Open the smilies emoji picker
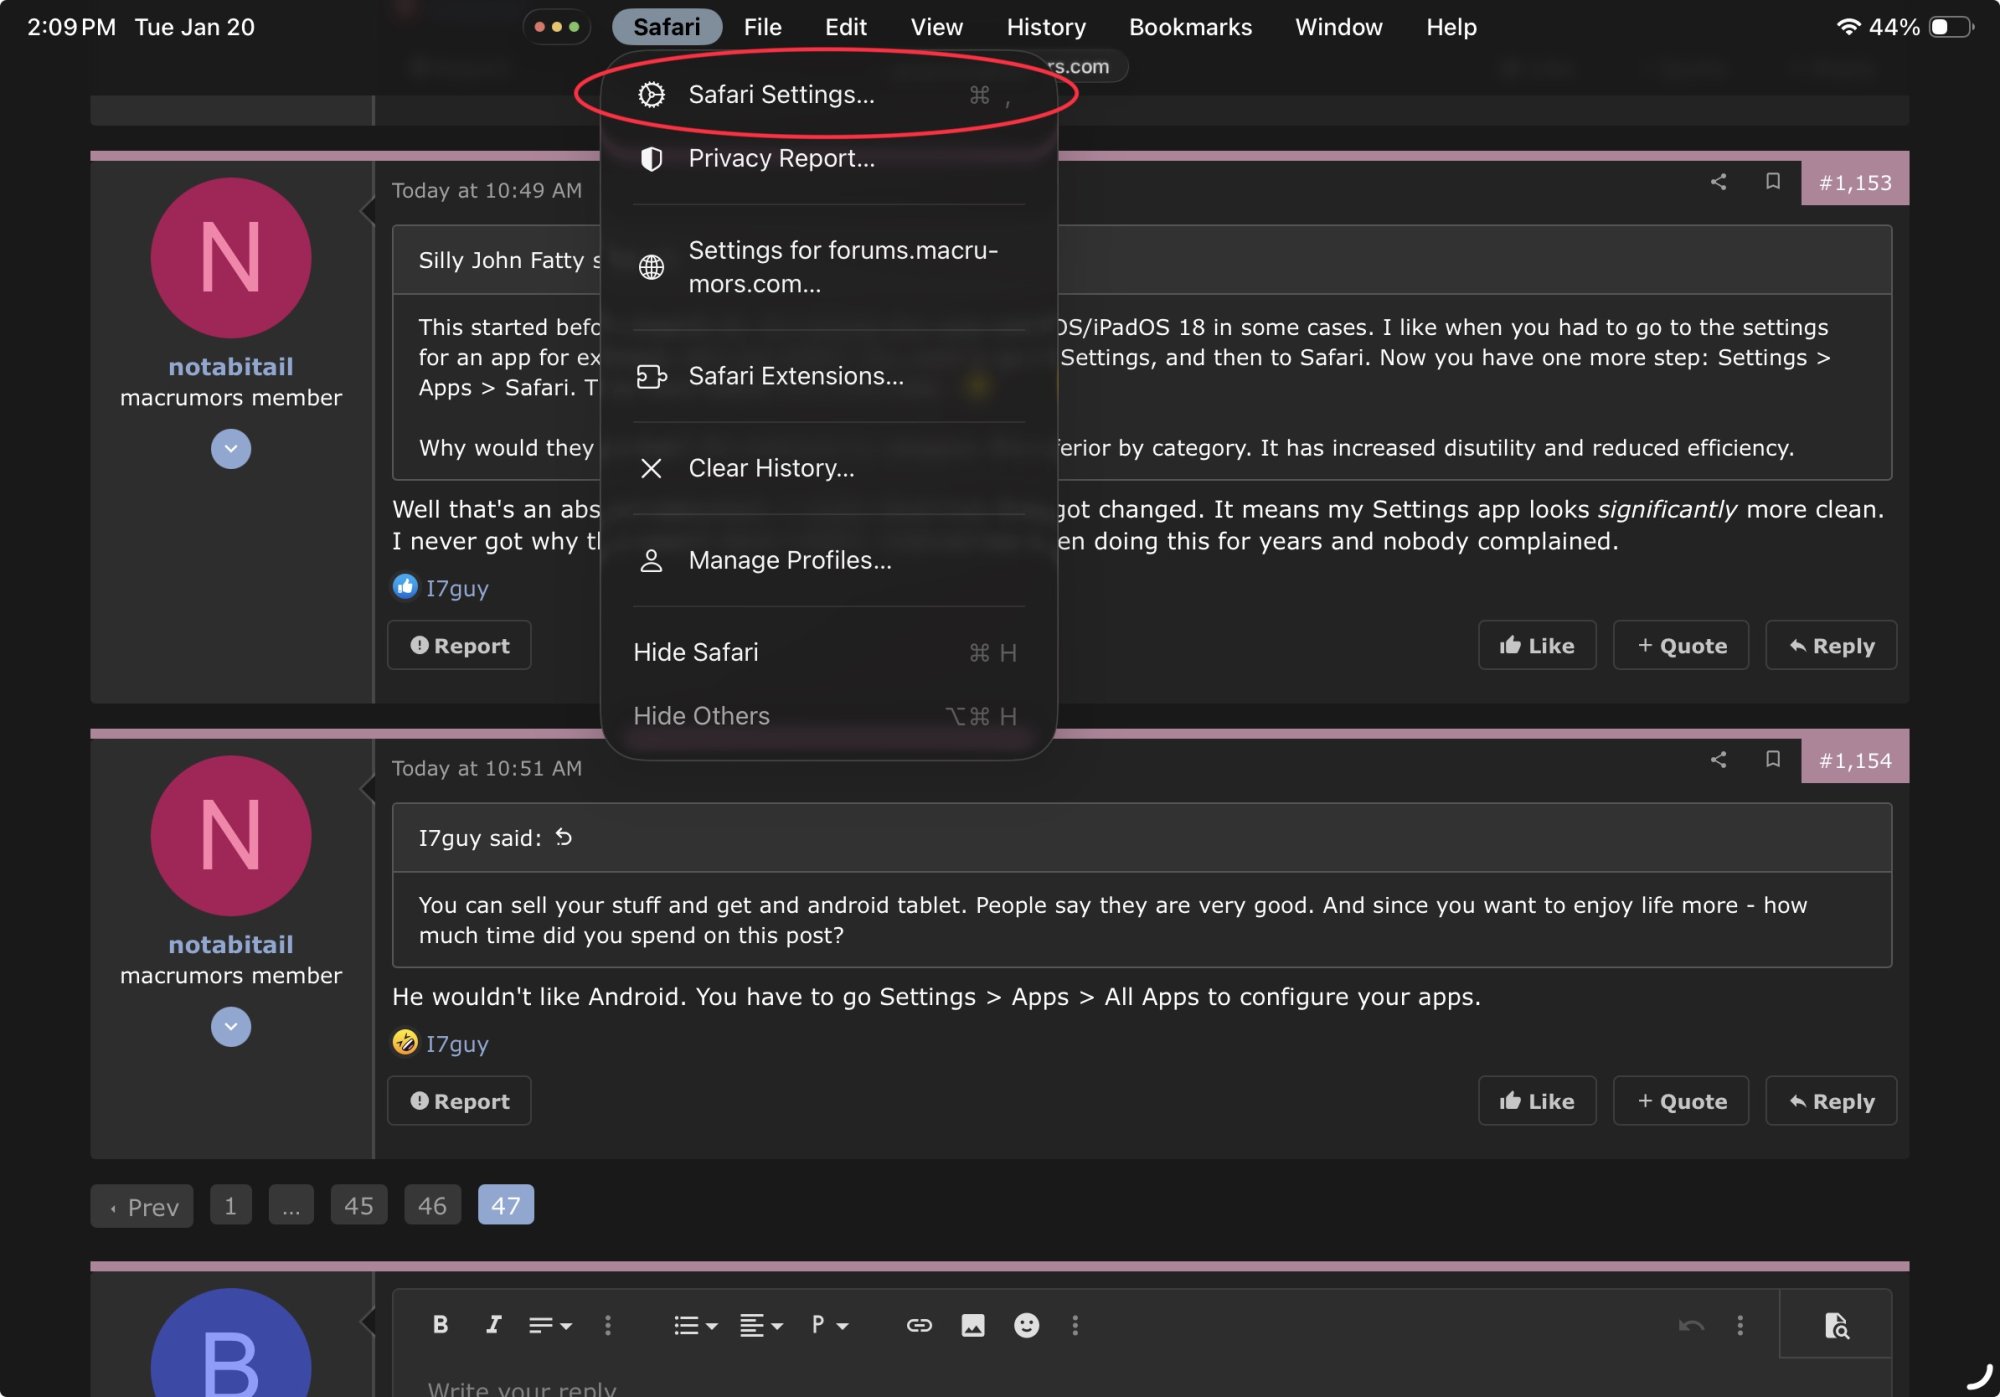Screen dimensions: 2000x1397 1026,1325
